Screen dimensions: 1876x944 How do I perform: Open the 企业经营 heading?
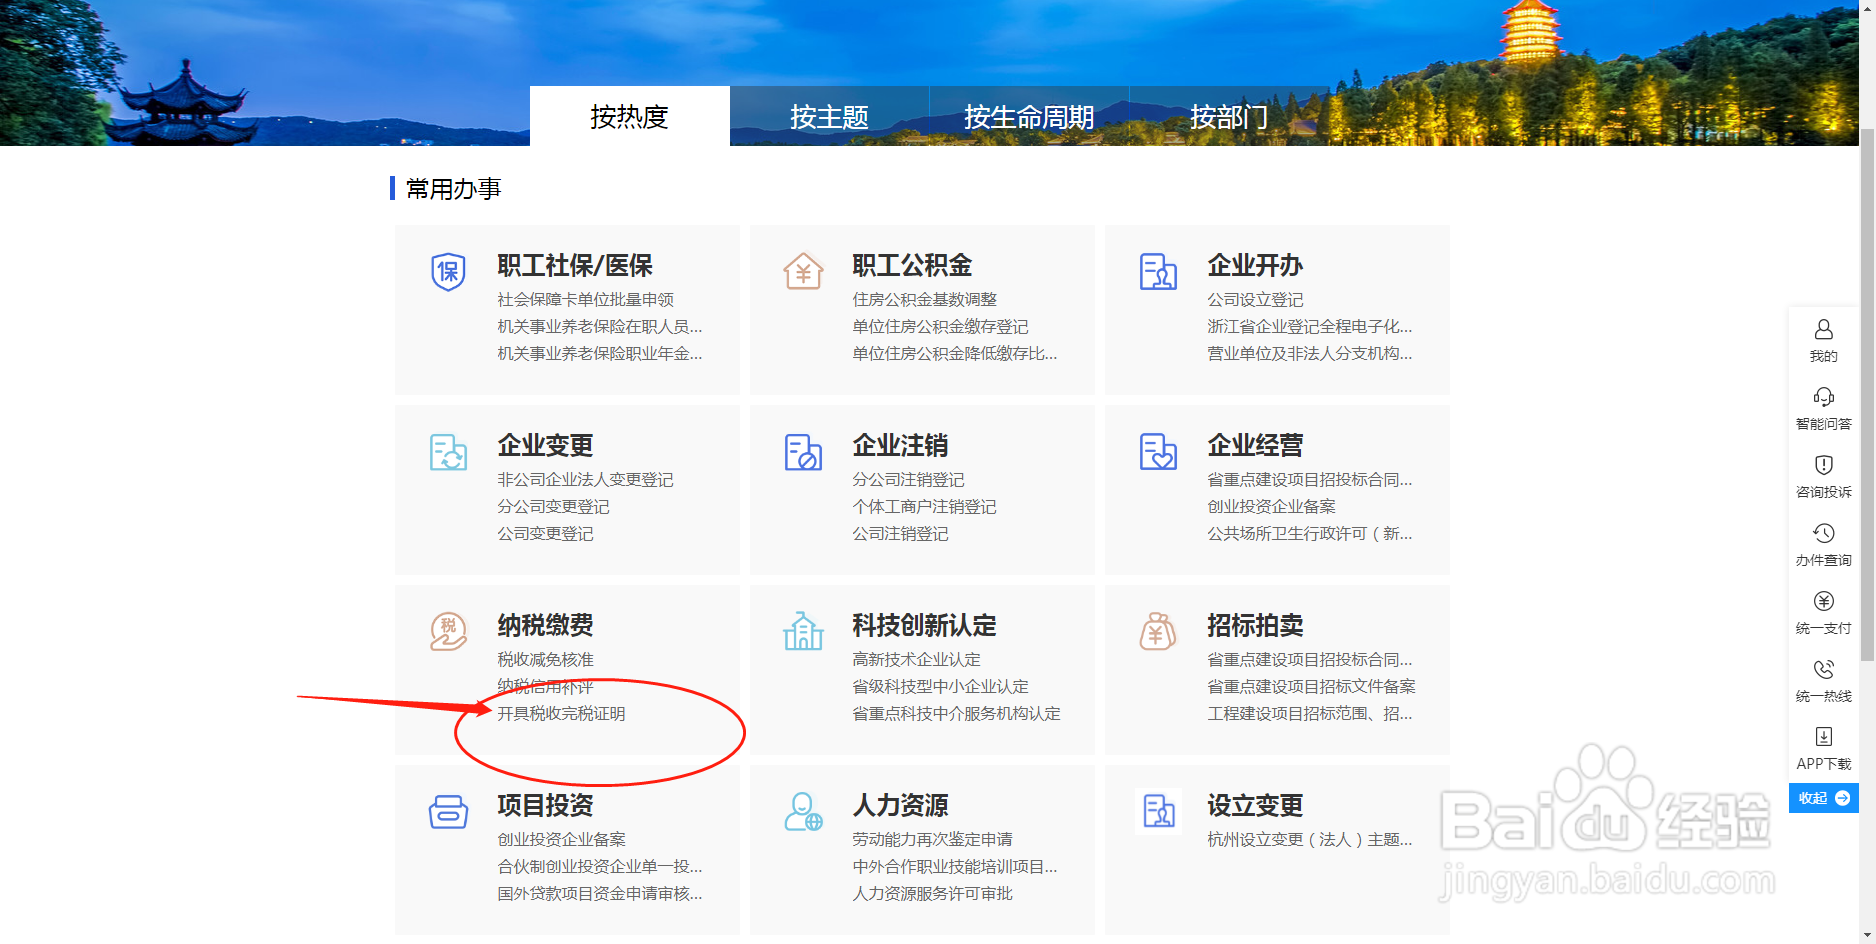pyautogui.click(x=1255, y=446)
